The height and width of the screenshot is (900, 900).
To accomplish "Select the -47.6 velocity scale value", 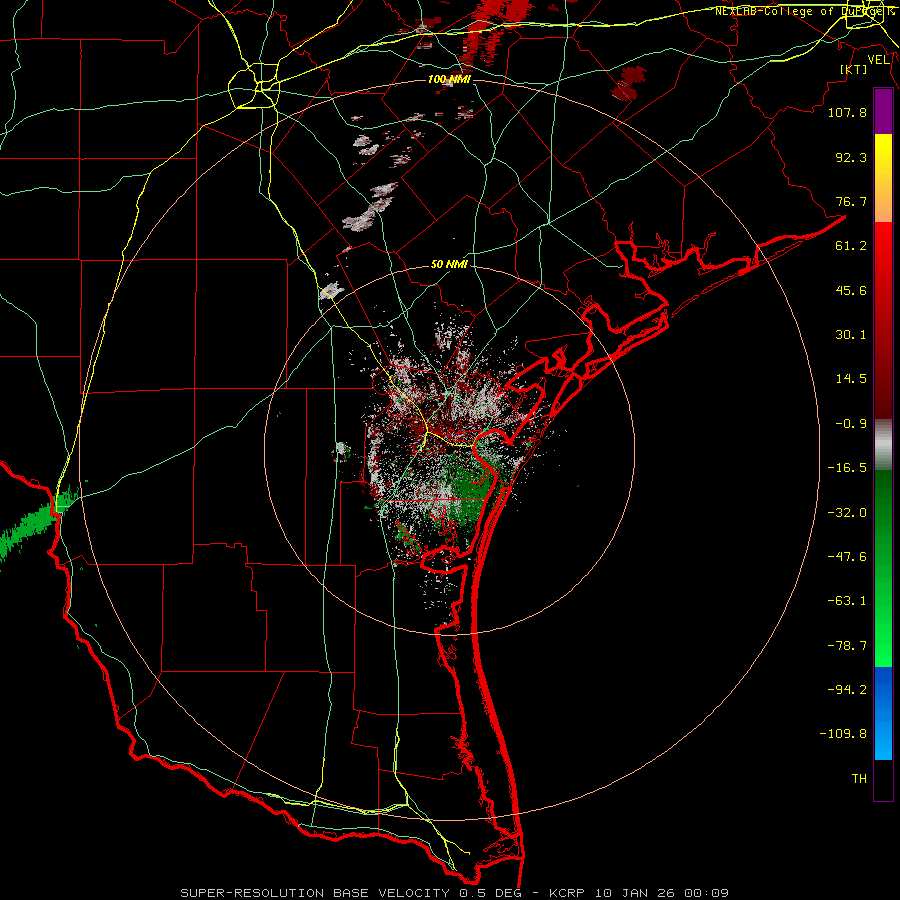I will 847,557.
